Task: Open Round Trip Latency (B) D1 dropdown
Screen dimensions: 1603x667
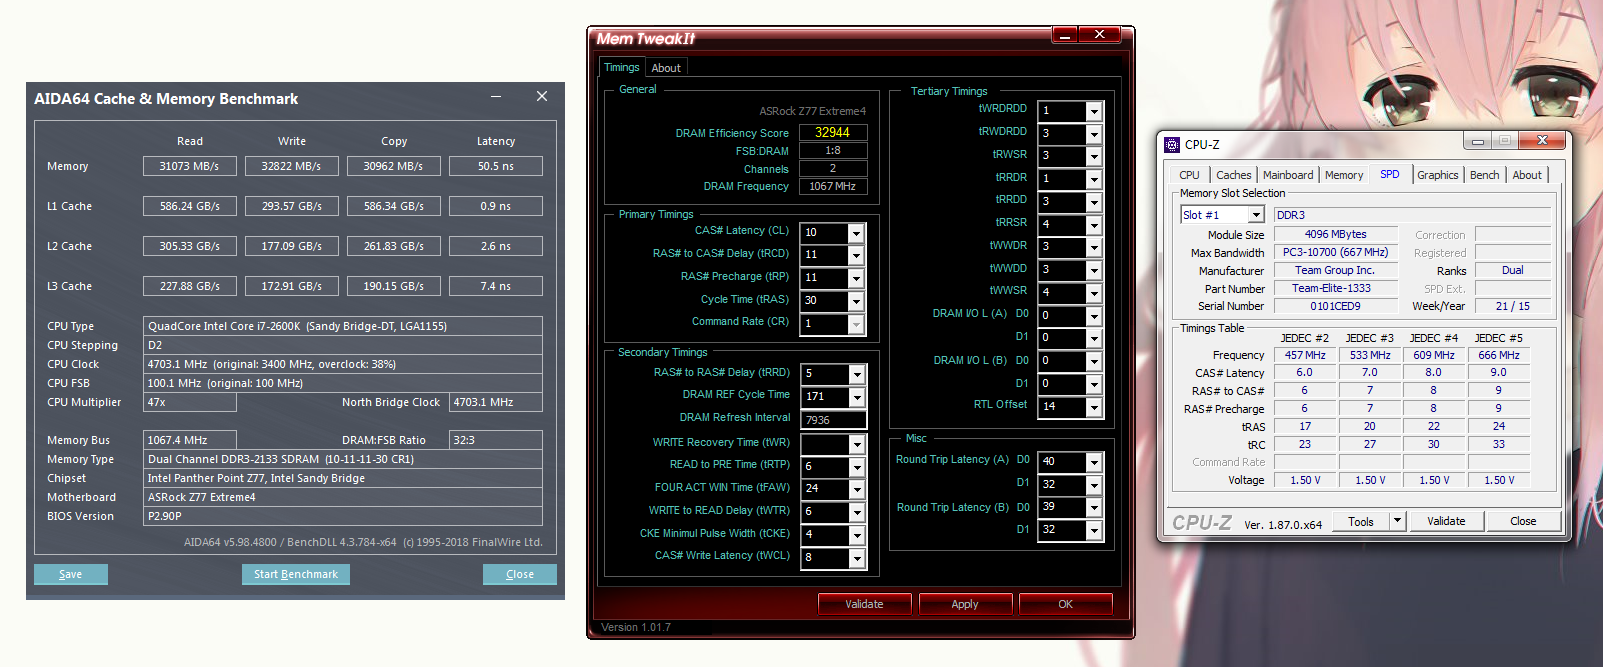Action: click(1094, 531)
